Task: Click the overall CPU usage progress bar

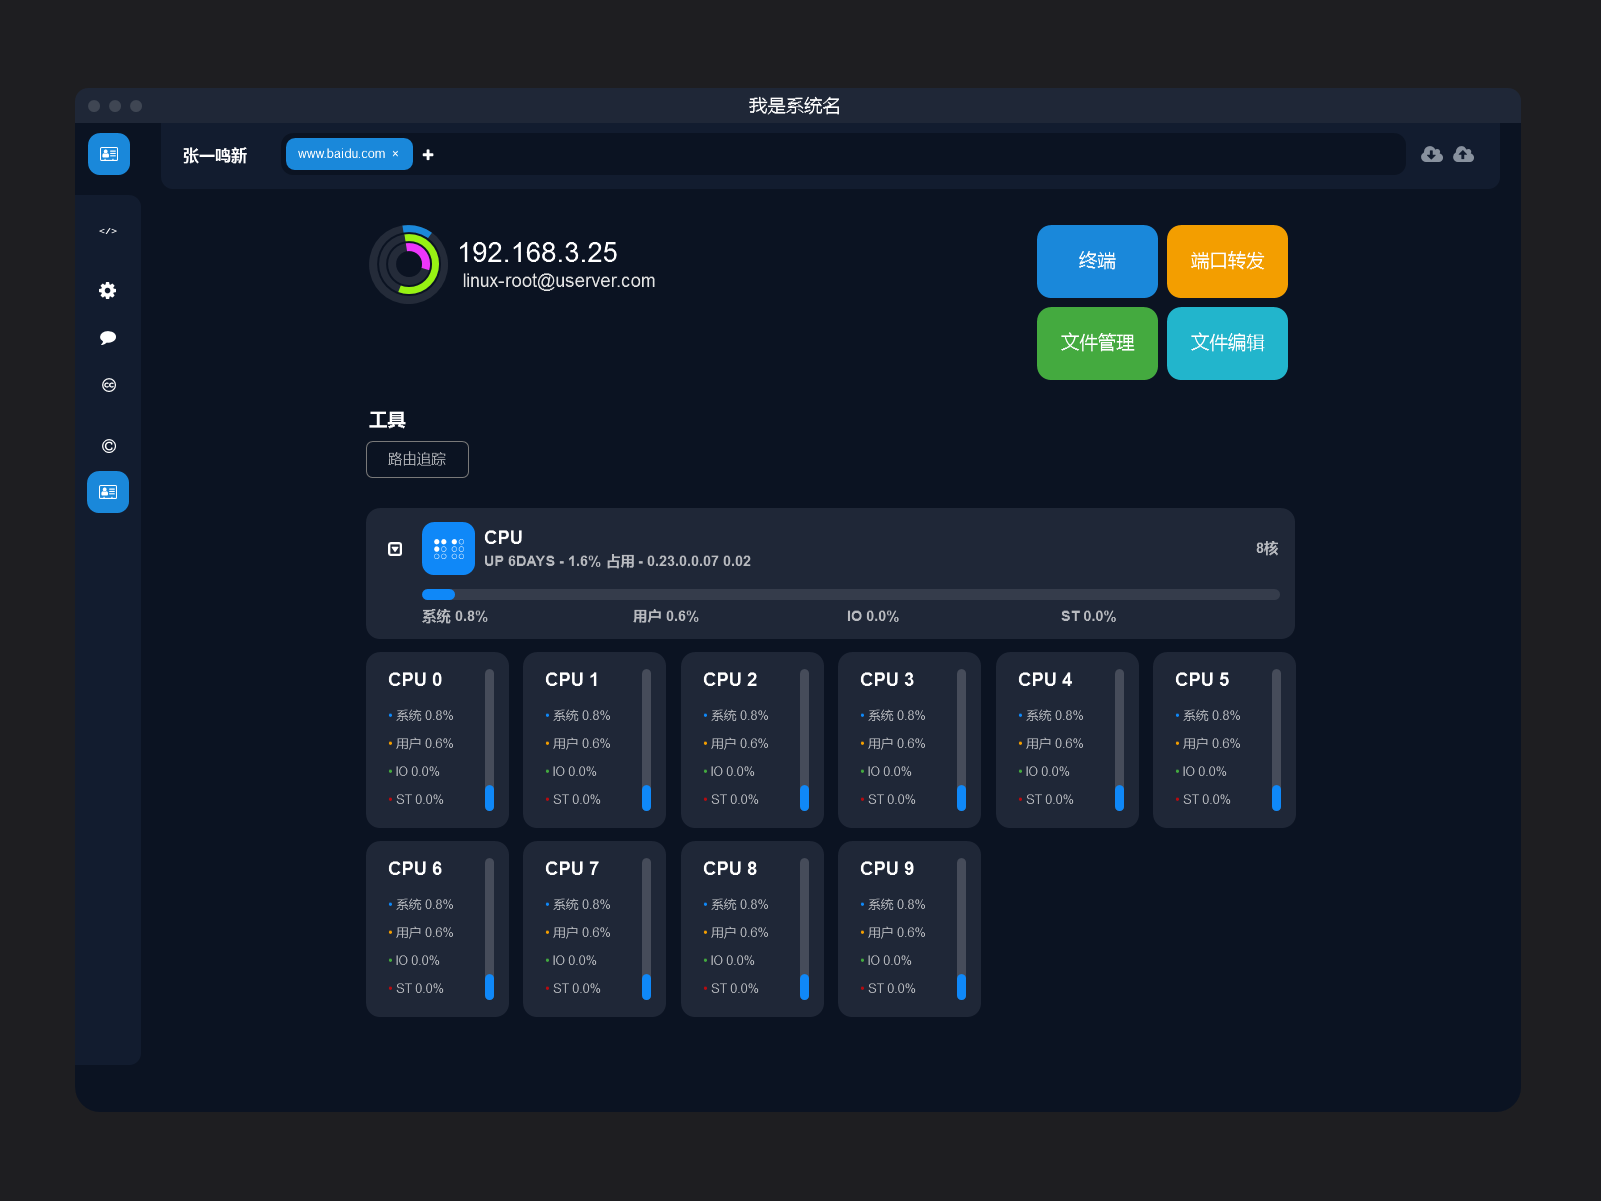Action: [x=850, y=594]
